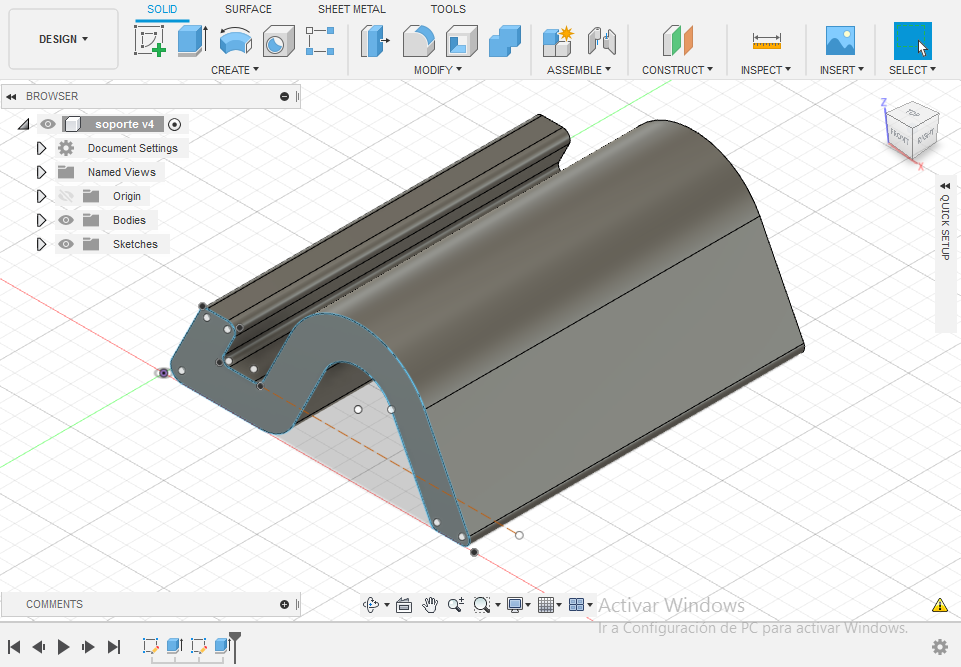Toggle visibility of soporte v4 component
The height and width of the screenshot is (667, 961).
click(x=48, y=124)
